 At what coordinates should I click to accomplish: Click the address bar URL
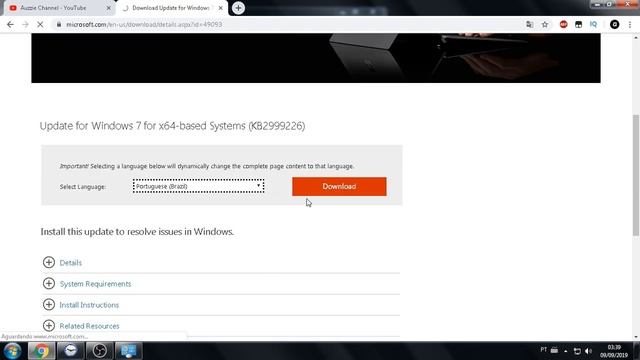(x=144, y=24)
